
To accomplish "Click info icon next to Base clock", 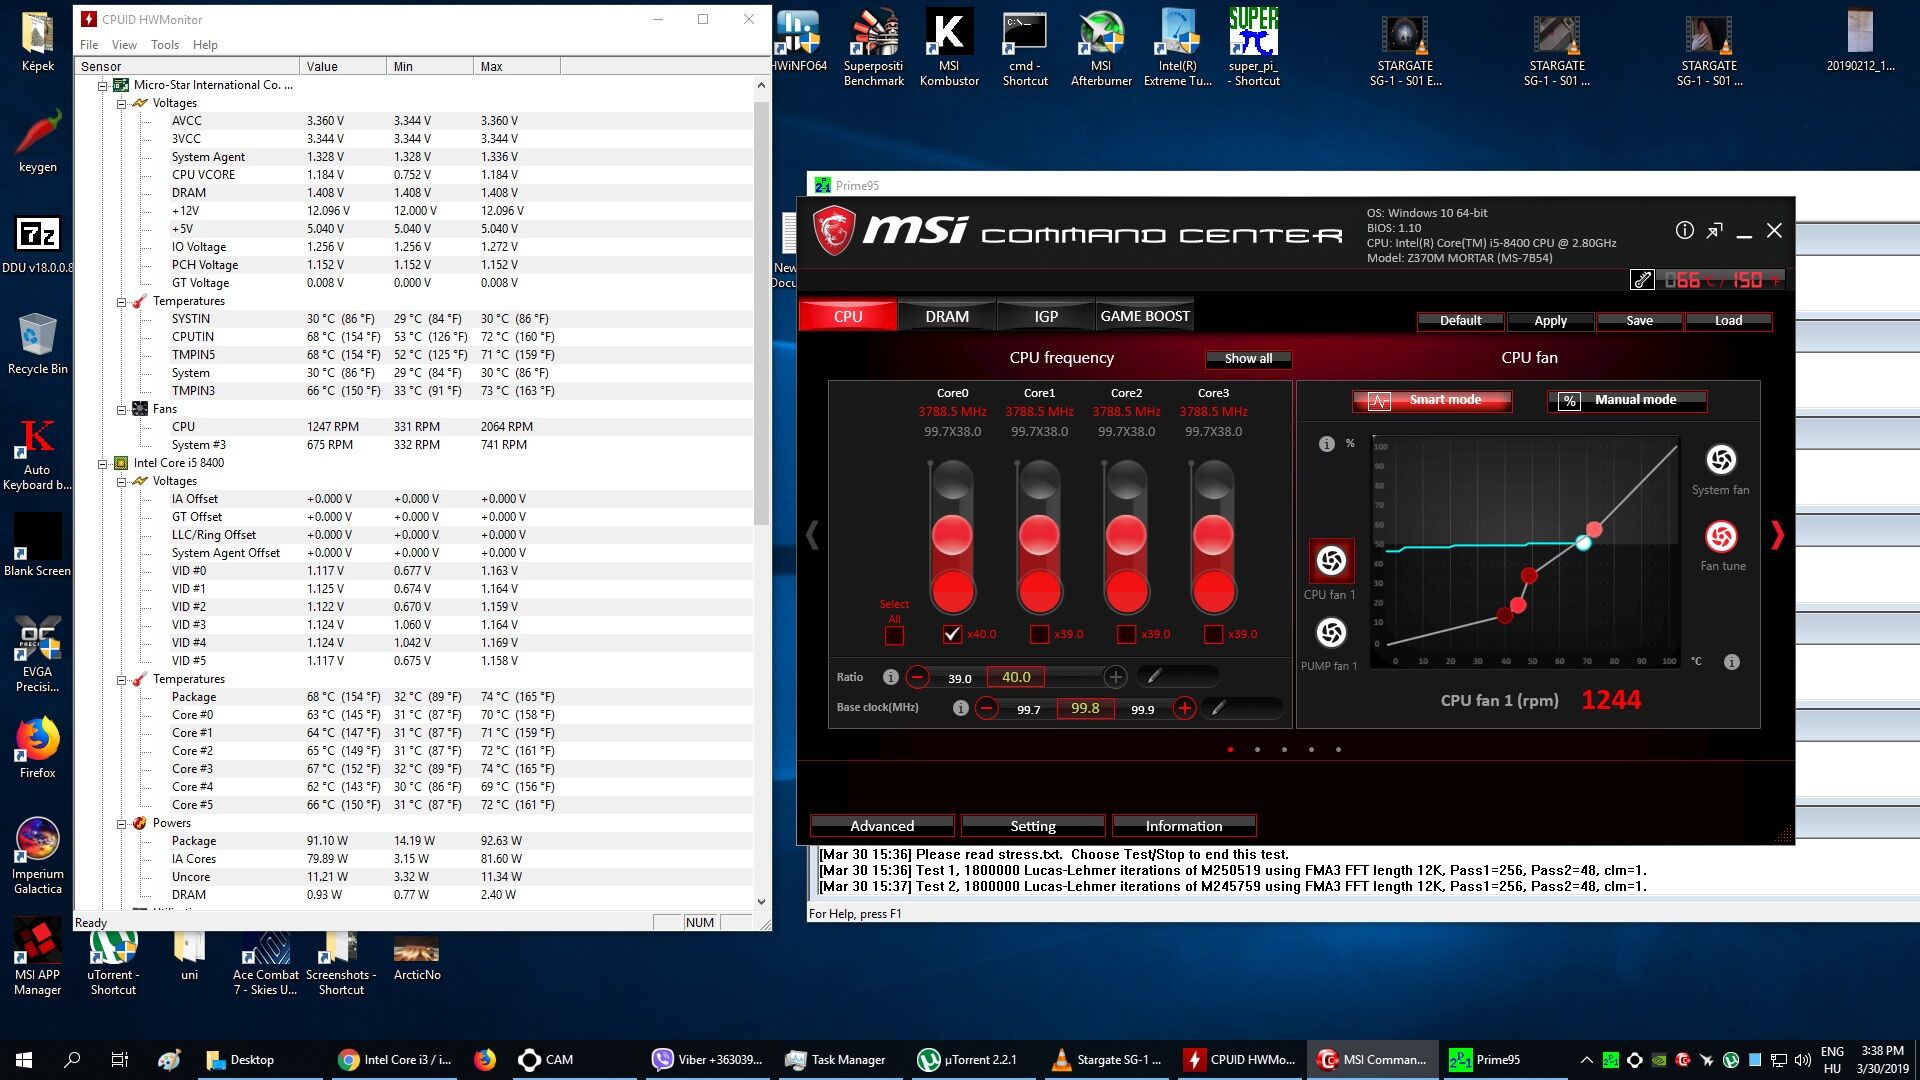I will pyautogui.click(x=960, y=708).
